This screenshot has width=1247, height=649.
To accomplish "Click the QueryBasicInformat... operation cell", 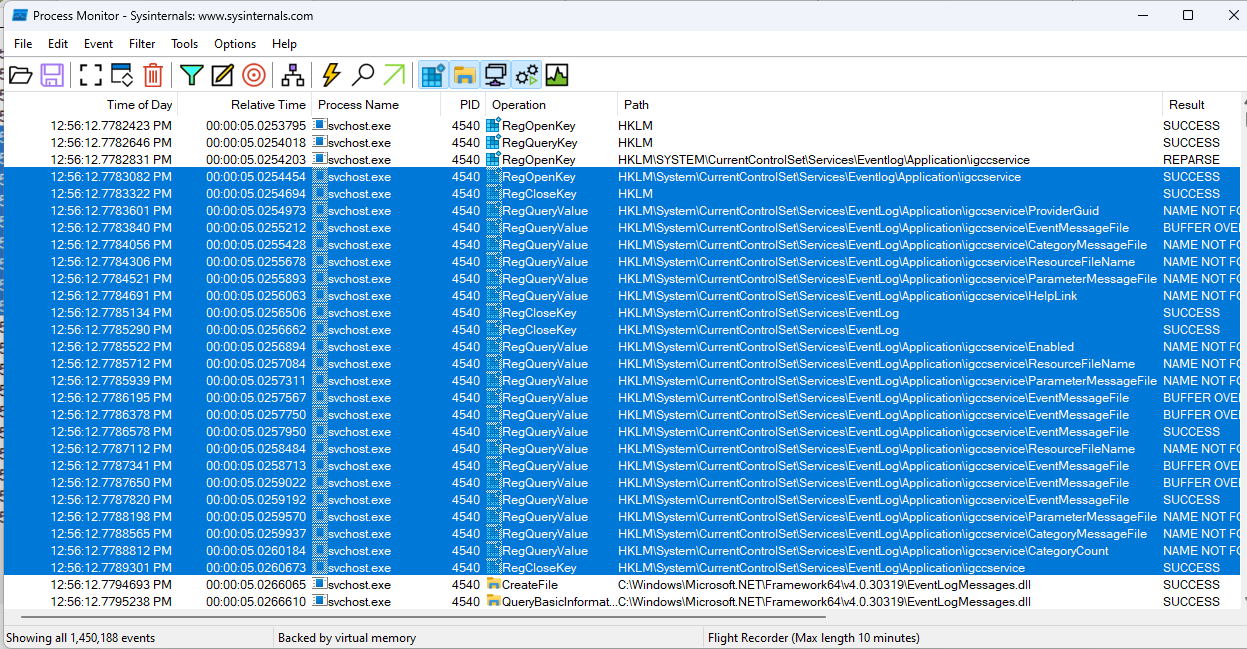I will [x=559, y=602].
